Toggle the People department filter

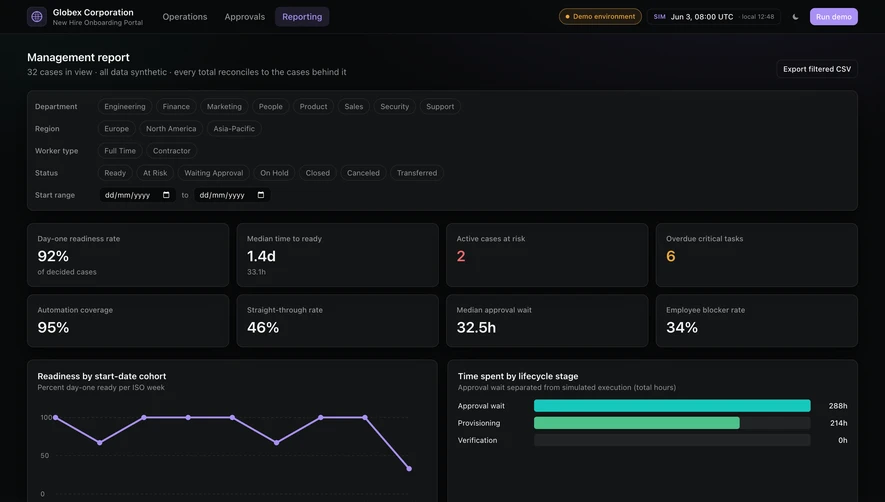(x=270, y=106)
